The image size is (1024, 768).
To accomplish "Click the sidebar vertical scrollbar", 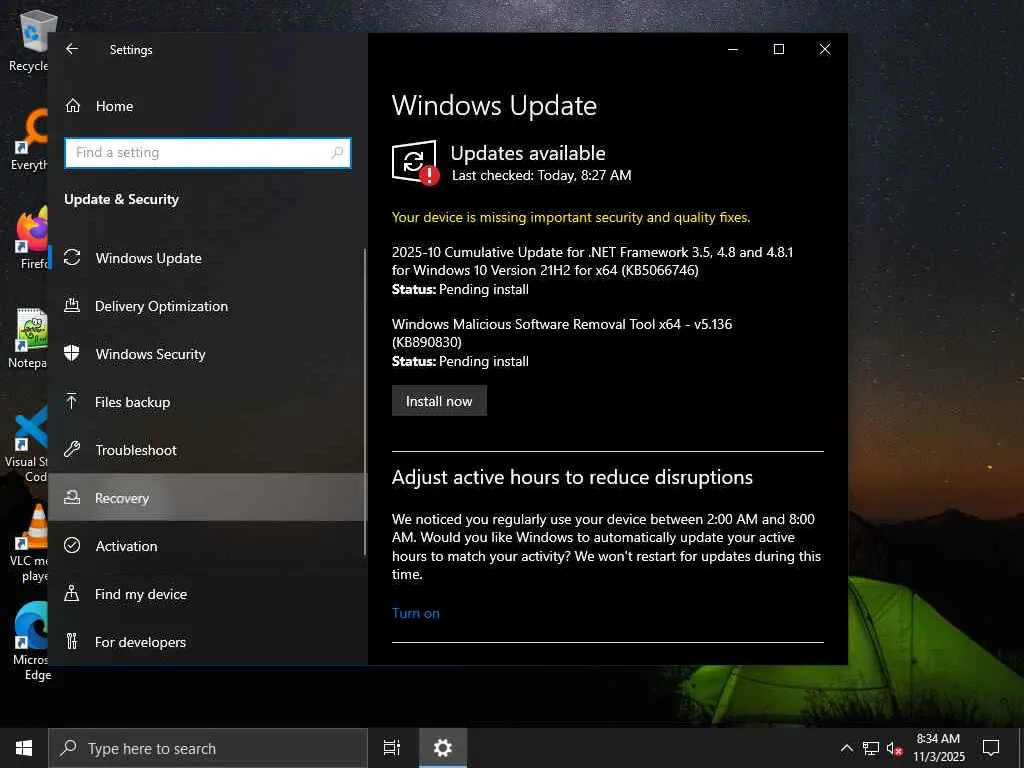I will pyautogui.click(x=364, y=402).
